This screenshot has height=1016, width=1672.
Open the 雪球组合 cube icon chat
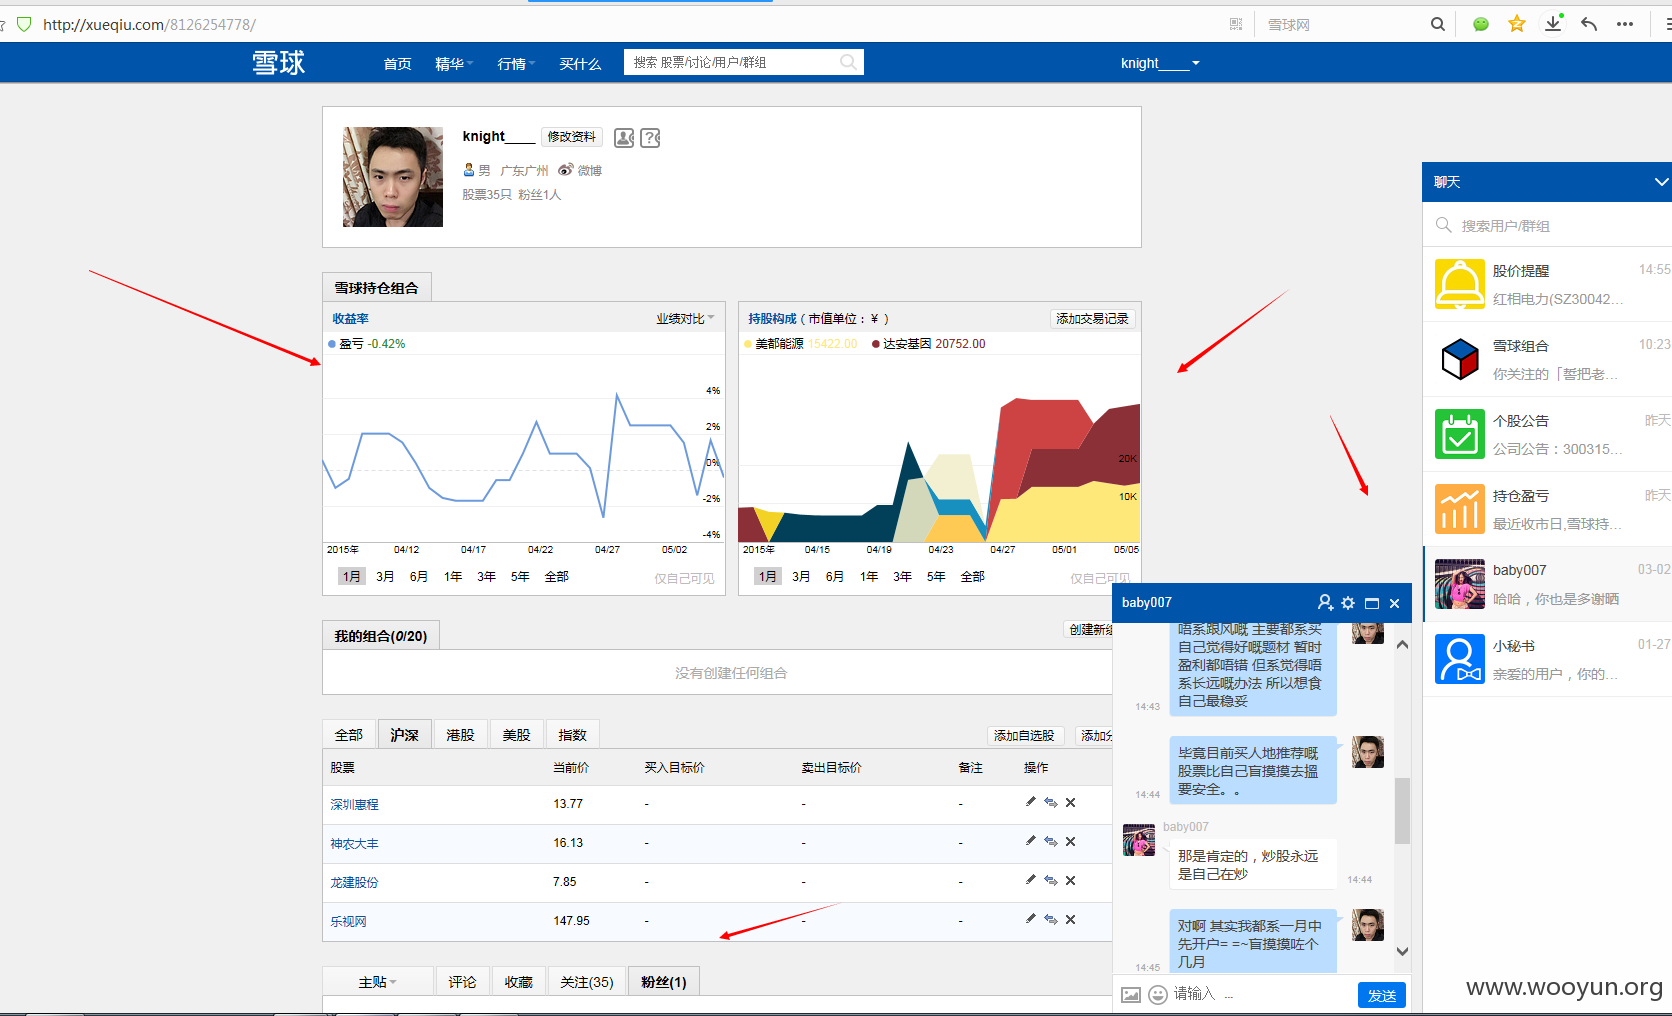pyautogui.click(x=1460, y=359)
